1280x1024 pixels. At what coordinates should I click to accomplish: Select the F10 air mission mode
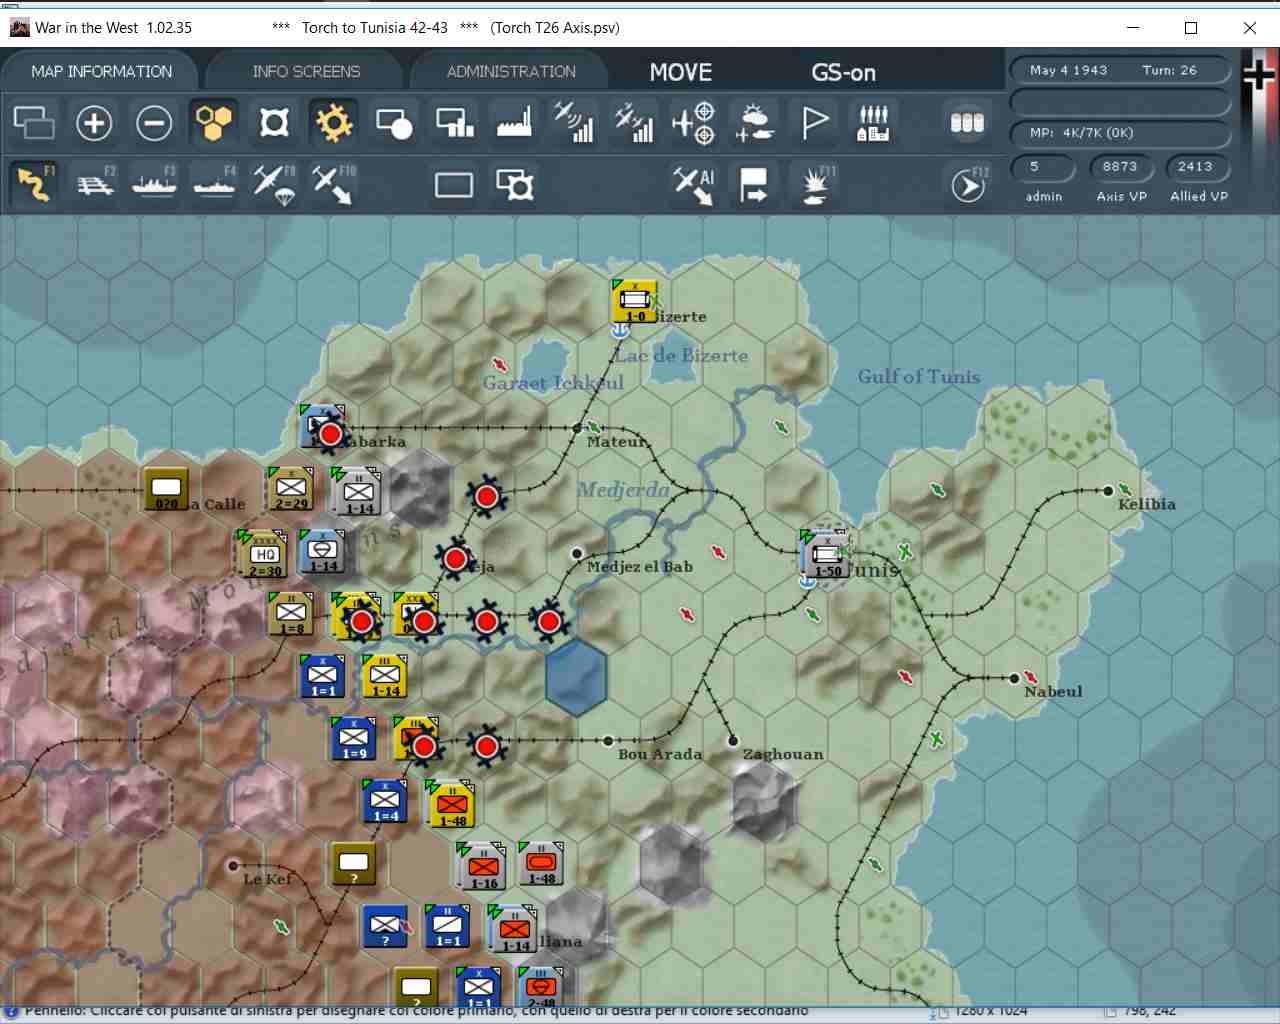pyautogui.click(x=333, y=184)
